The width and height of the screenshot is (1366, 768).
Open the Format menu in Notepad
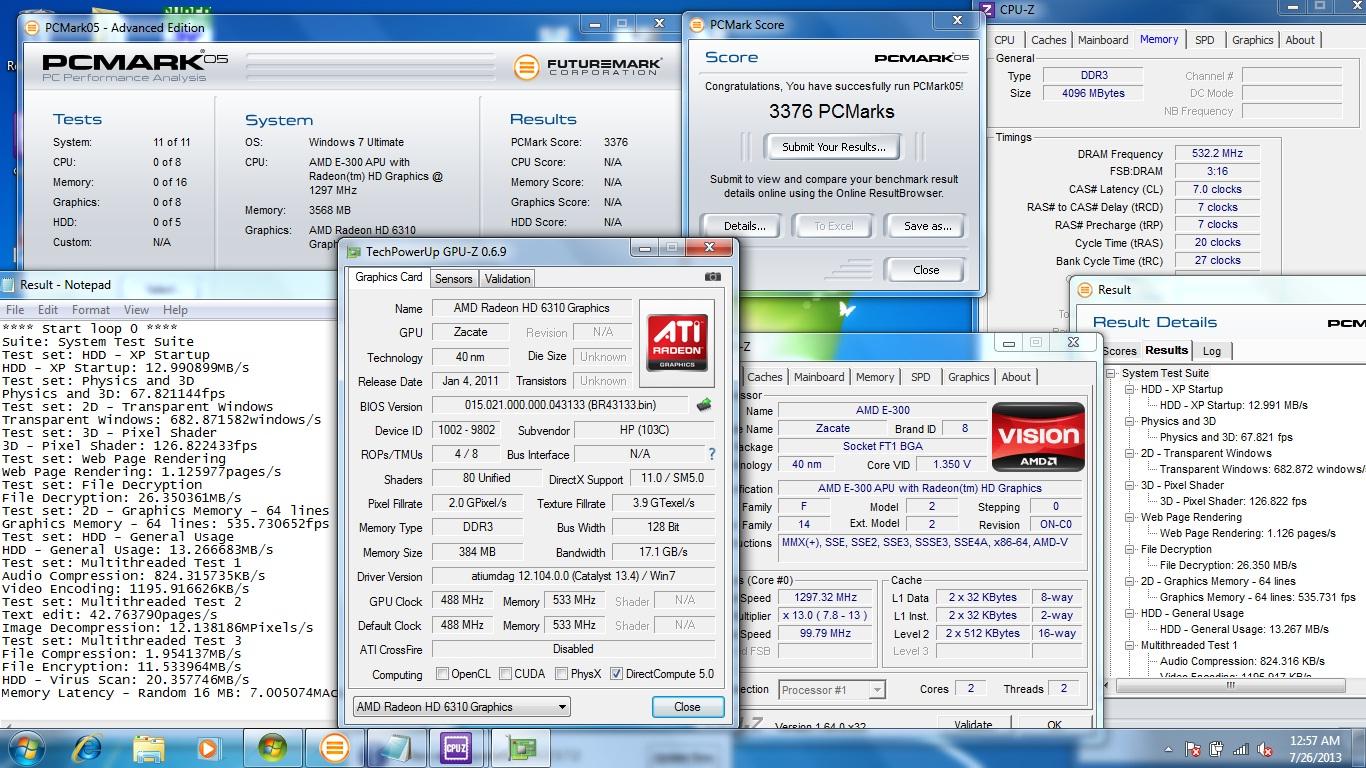click(91, 310)
